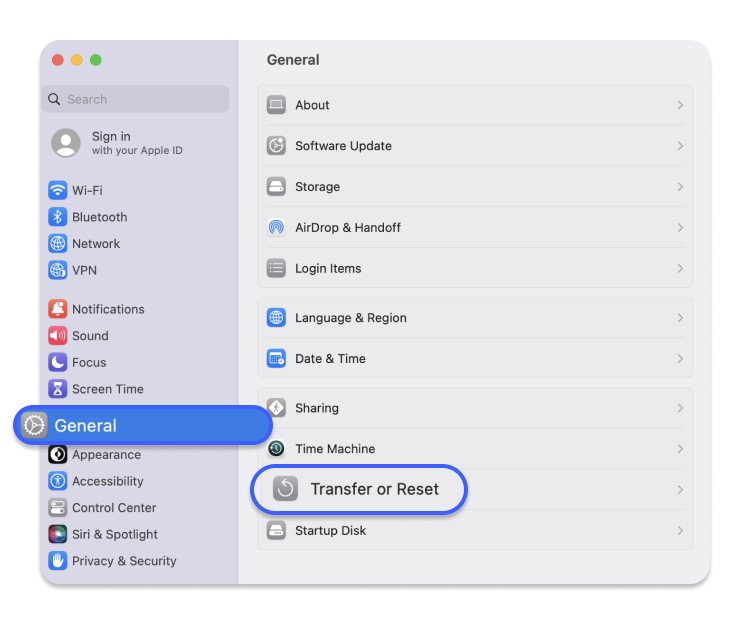Click the Privacy & Security hand icon
Viewport: 750px width, 624px height.
click(x=57, y=560)
